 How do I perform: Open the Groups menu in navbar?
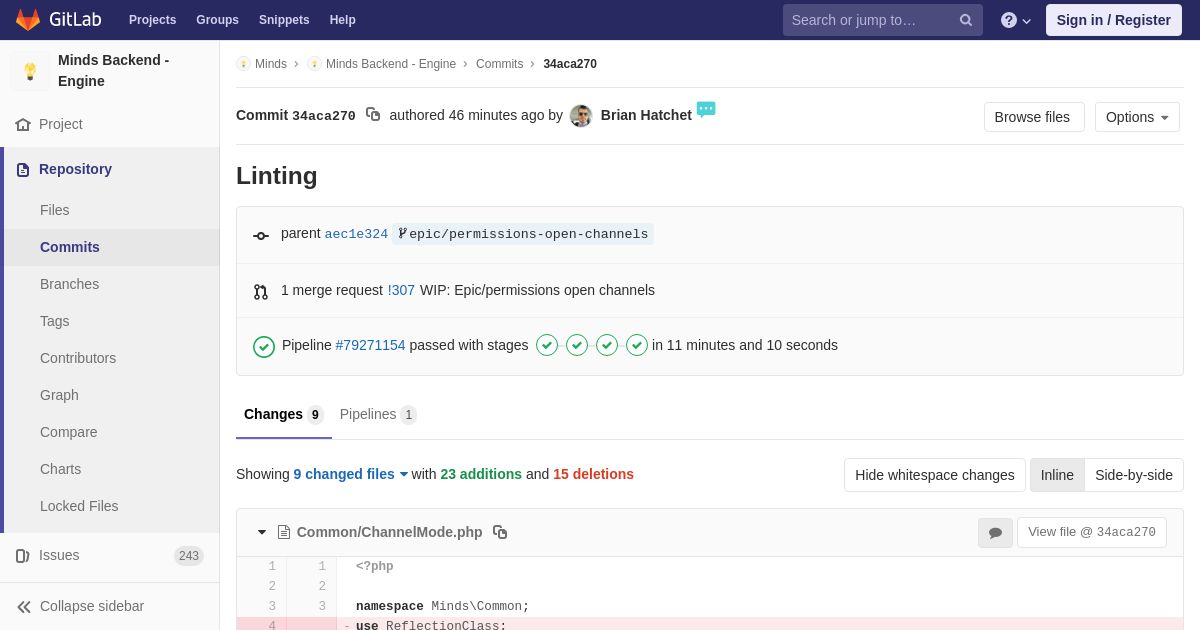(217, 20)
